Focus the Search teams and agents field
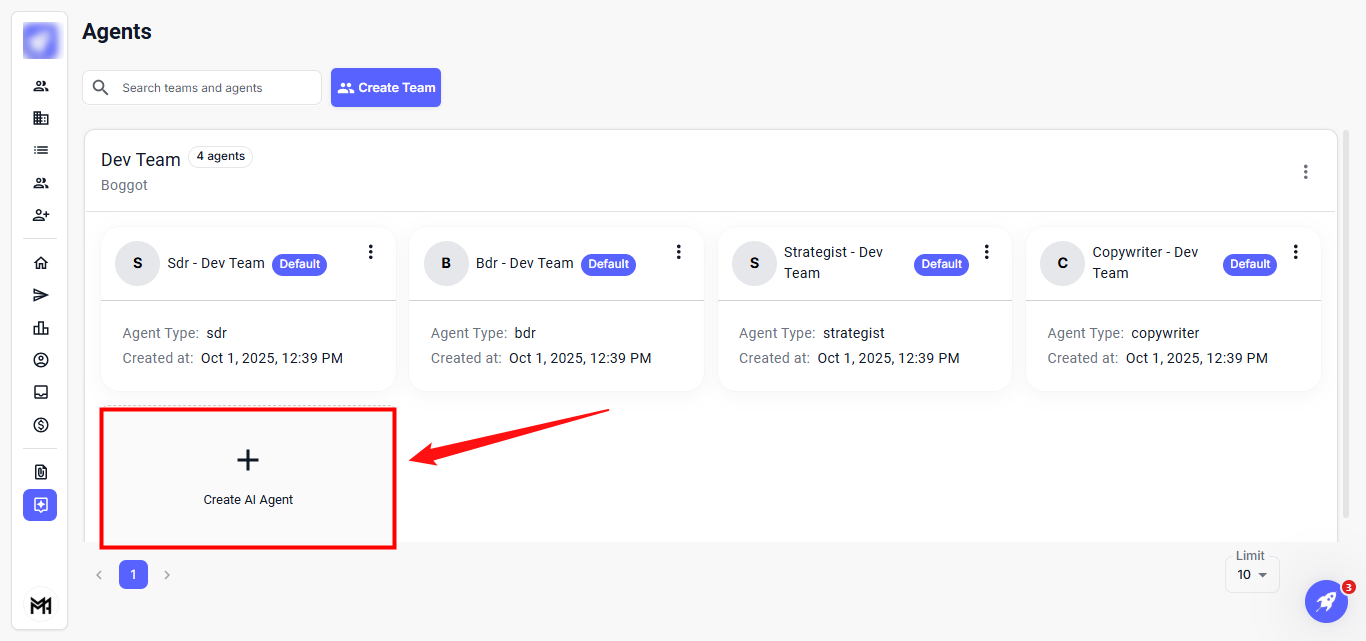The width and height of the screenshot is (1366, 641). 215,88
